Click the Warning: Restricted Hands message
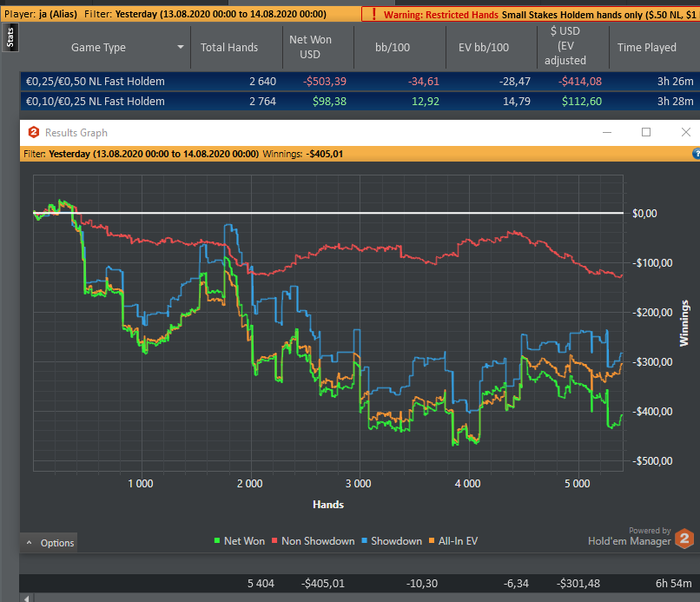 441,14
